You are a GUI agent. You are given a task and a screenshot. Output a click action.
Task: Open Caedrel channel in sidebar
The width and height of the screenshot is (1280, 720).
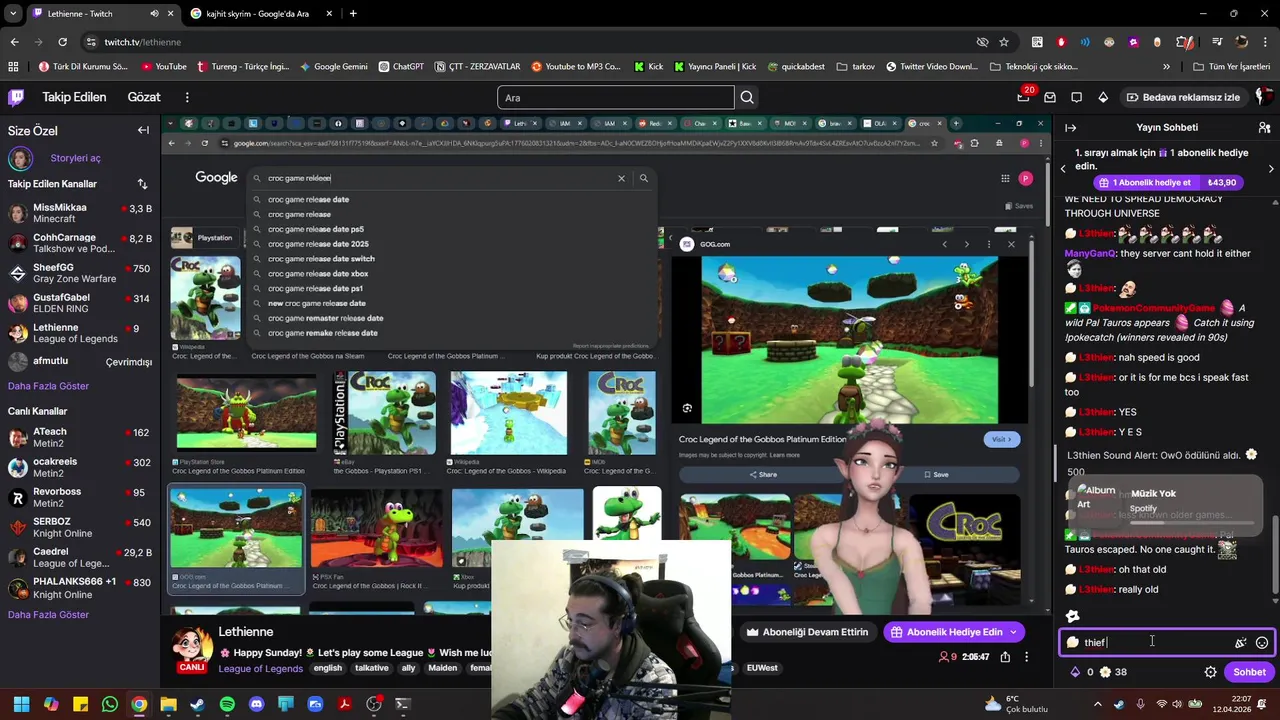80,557
